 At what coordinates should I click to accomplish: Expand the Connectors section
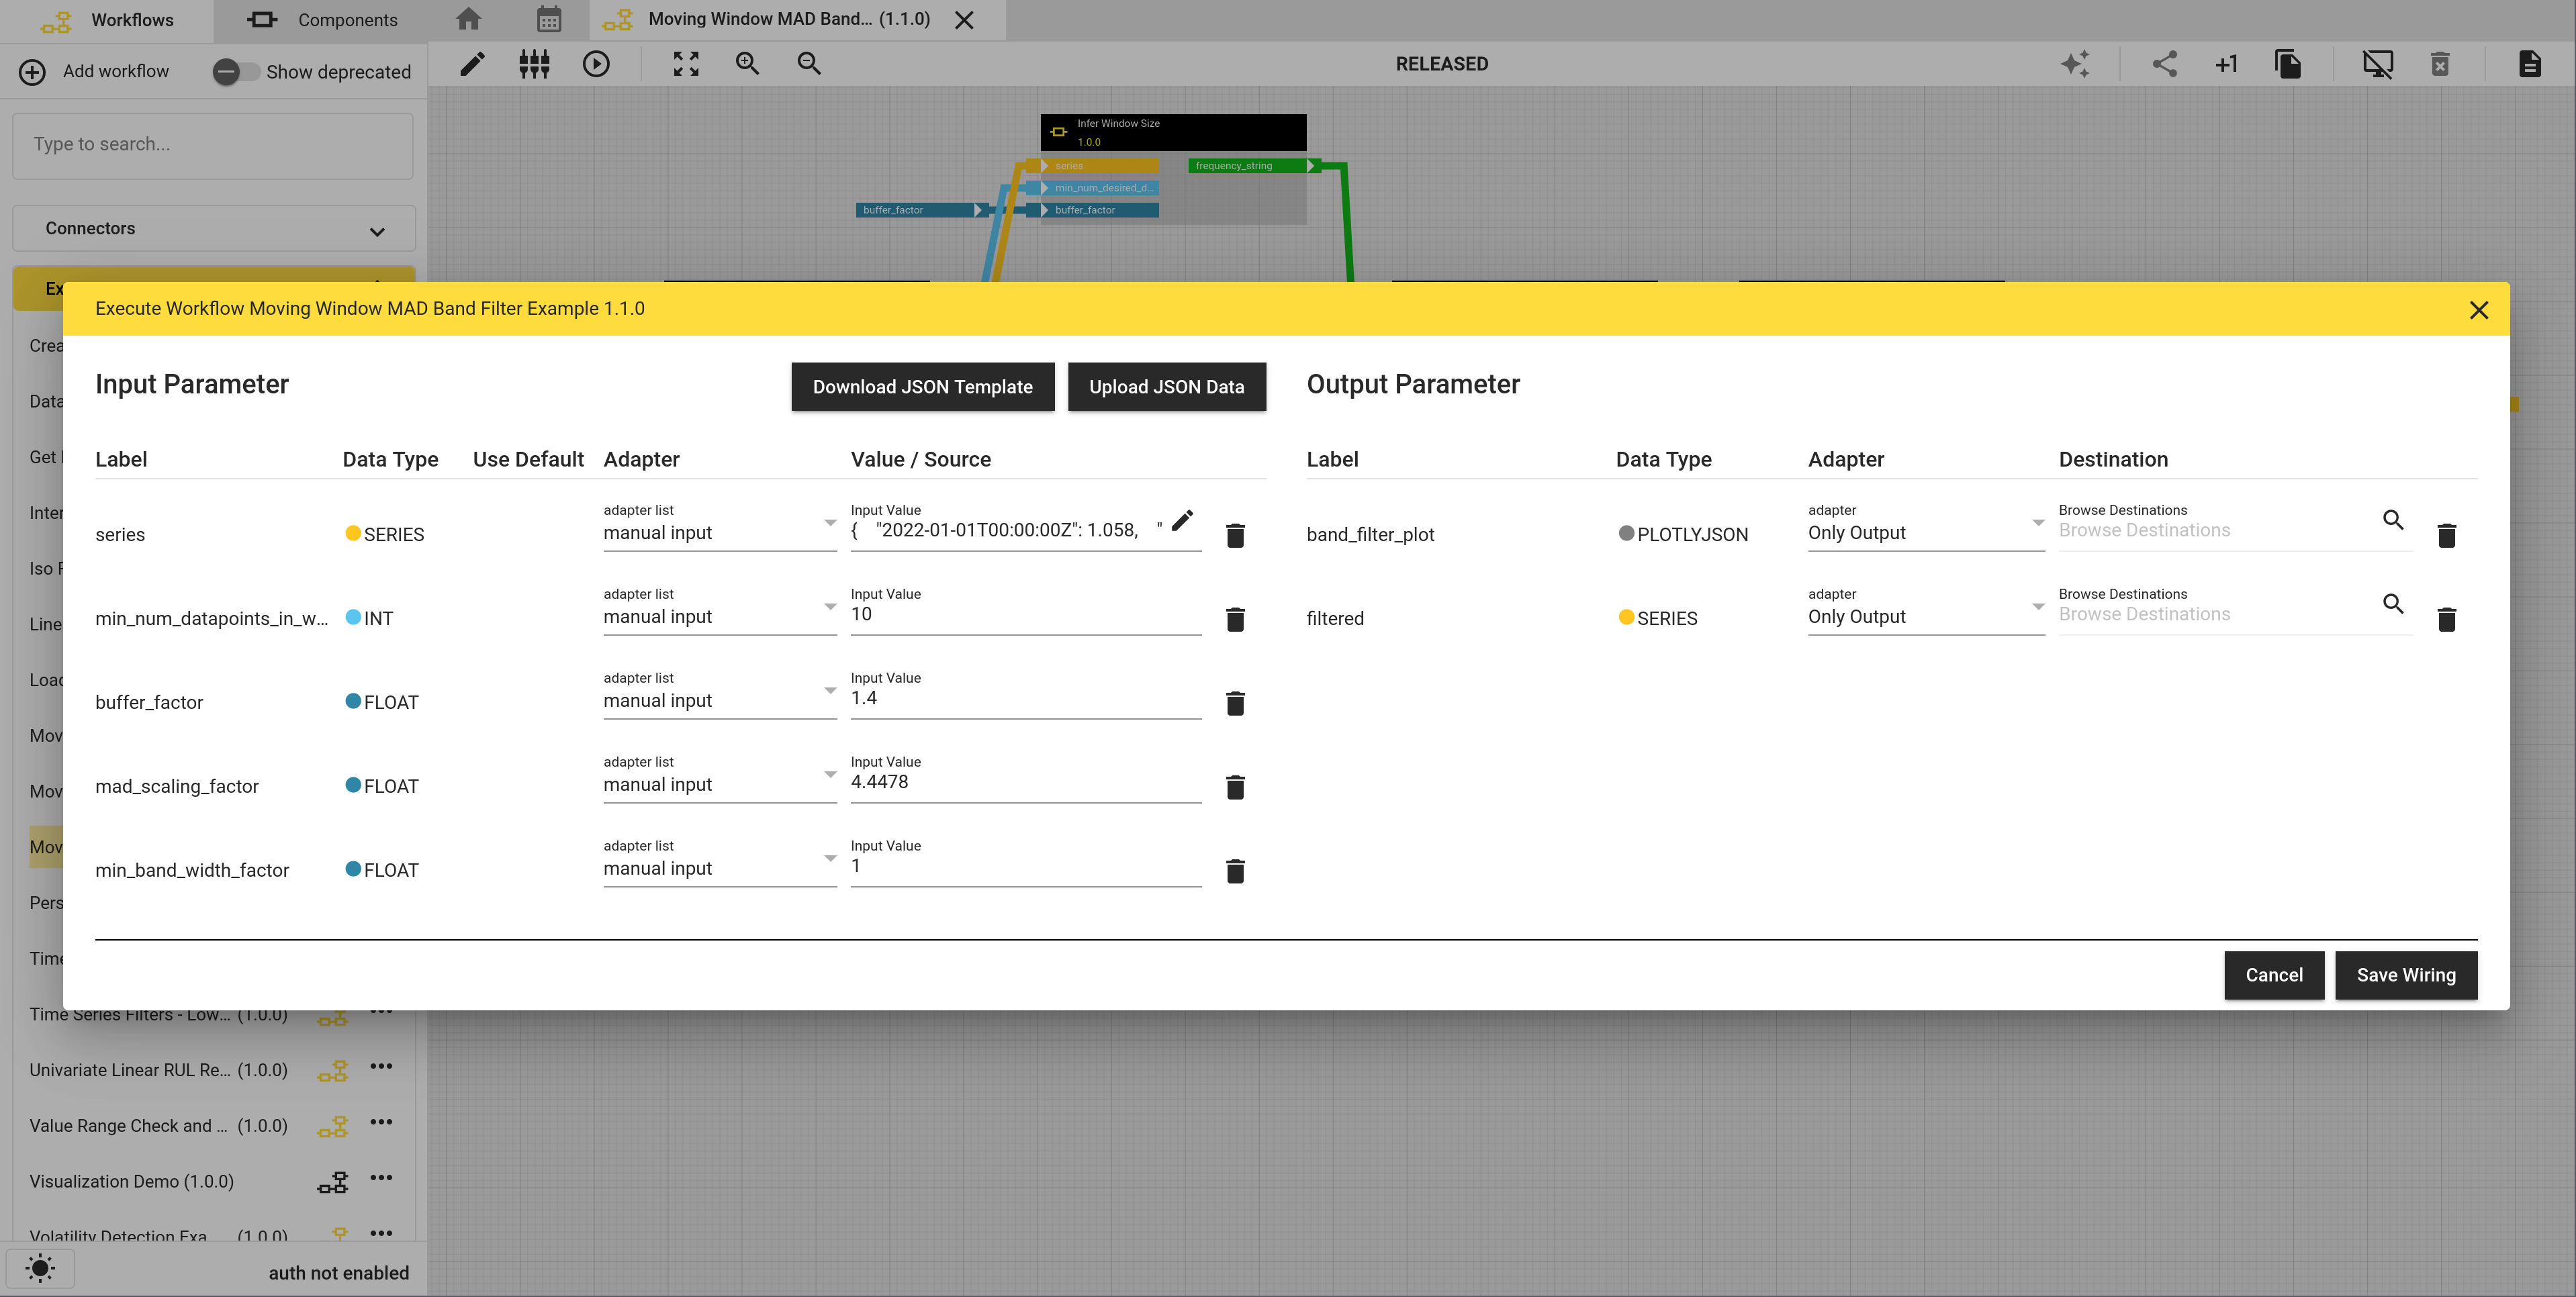tap(214, 229)
